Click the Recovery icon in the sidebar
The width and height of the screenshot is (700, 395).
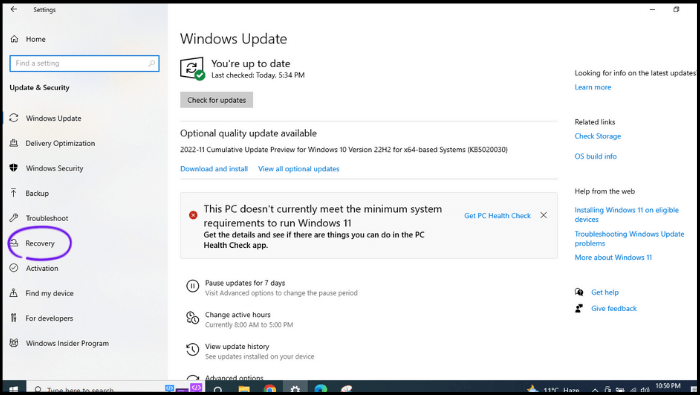coord(14,243)
